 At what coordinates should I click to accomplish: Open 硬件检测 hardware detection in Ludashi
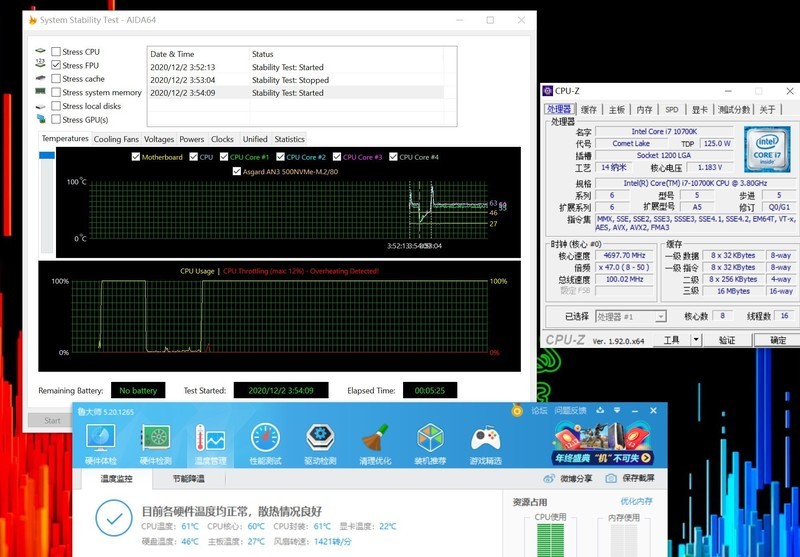tap(156, 444)
